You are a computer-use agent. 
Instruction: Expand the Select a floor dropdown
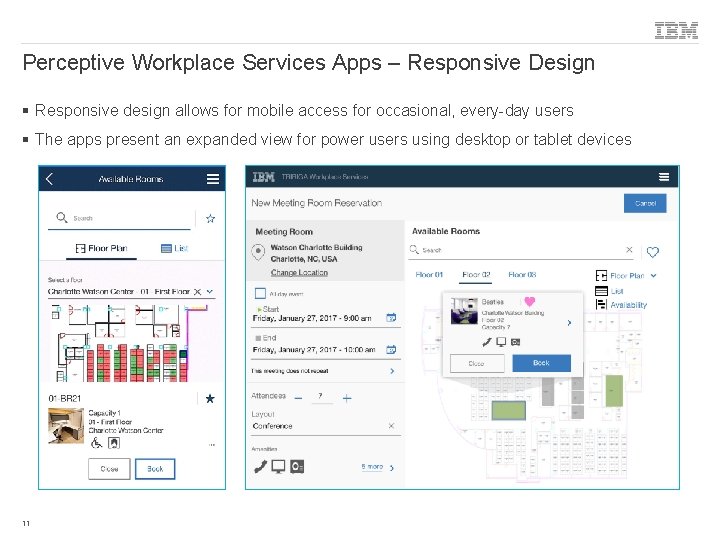tap(210, 292)
